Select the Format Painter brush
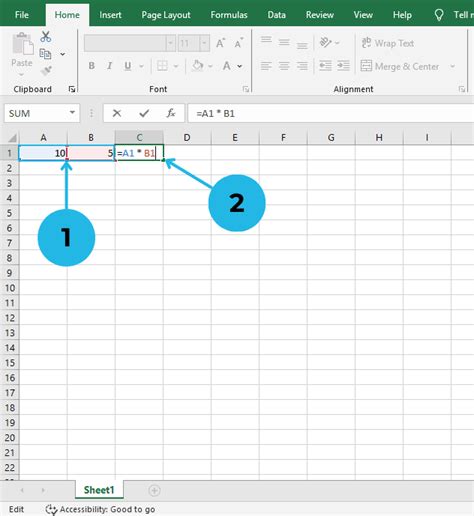474x516 pixels. (x=46, y=70)
